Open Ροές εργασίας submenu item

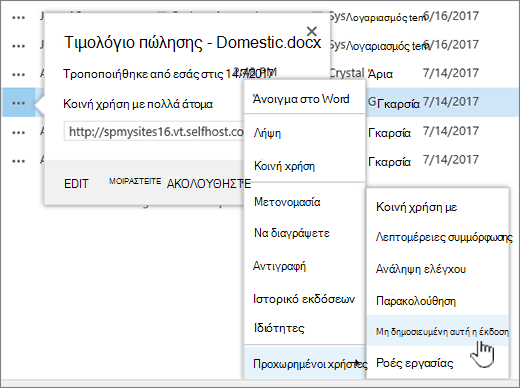438,363
